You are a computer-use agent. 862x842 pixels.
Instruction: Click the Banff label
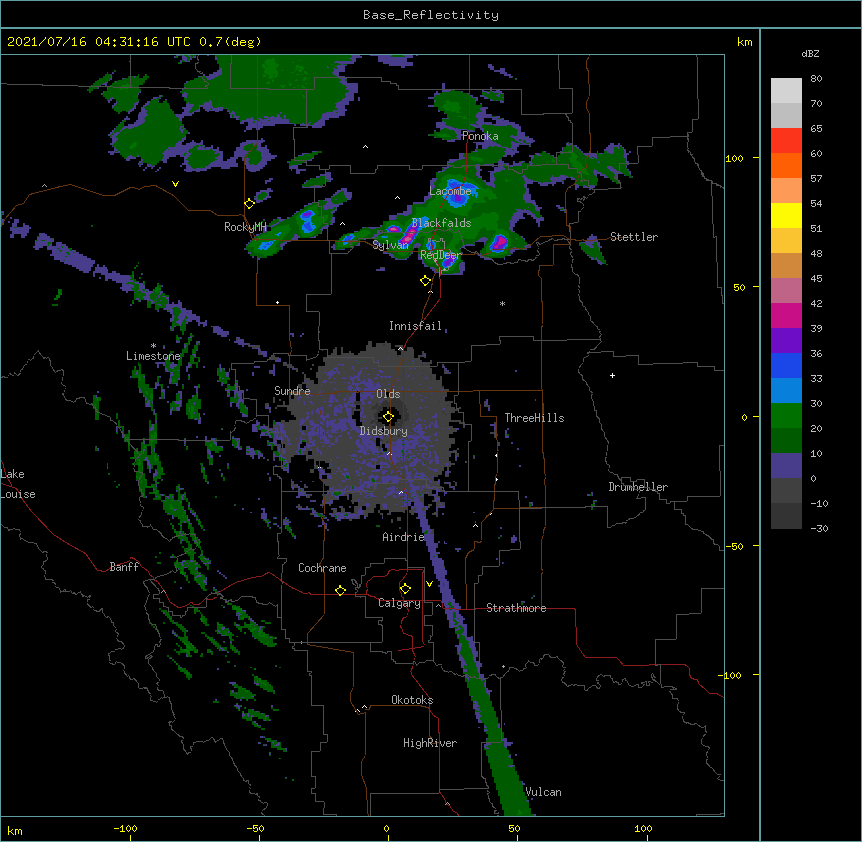click(124, 567)
